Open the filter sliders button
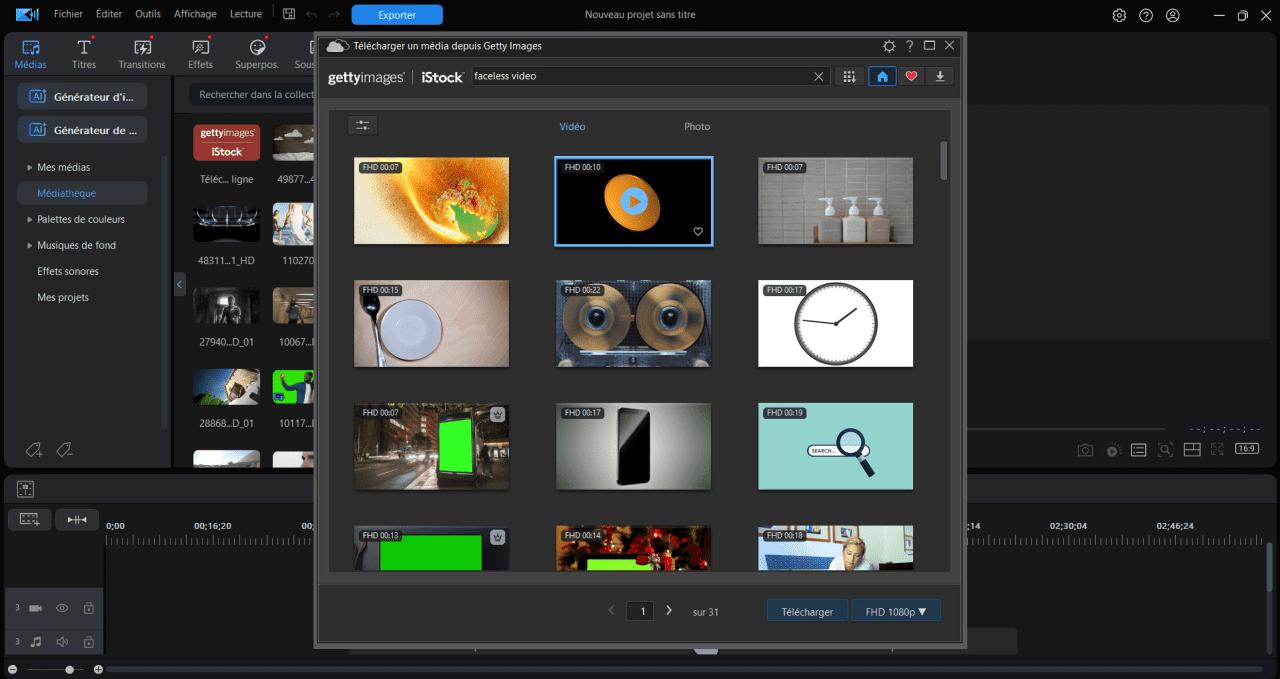The image size is (1280, 679). (363, 125)
